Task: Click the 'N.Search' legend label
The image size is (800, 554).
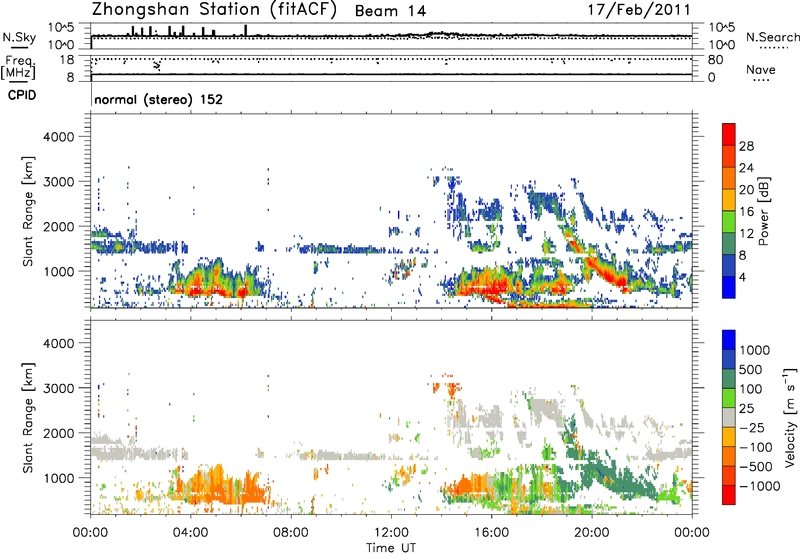Action: click(x=772, y=37)
